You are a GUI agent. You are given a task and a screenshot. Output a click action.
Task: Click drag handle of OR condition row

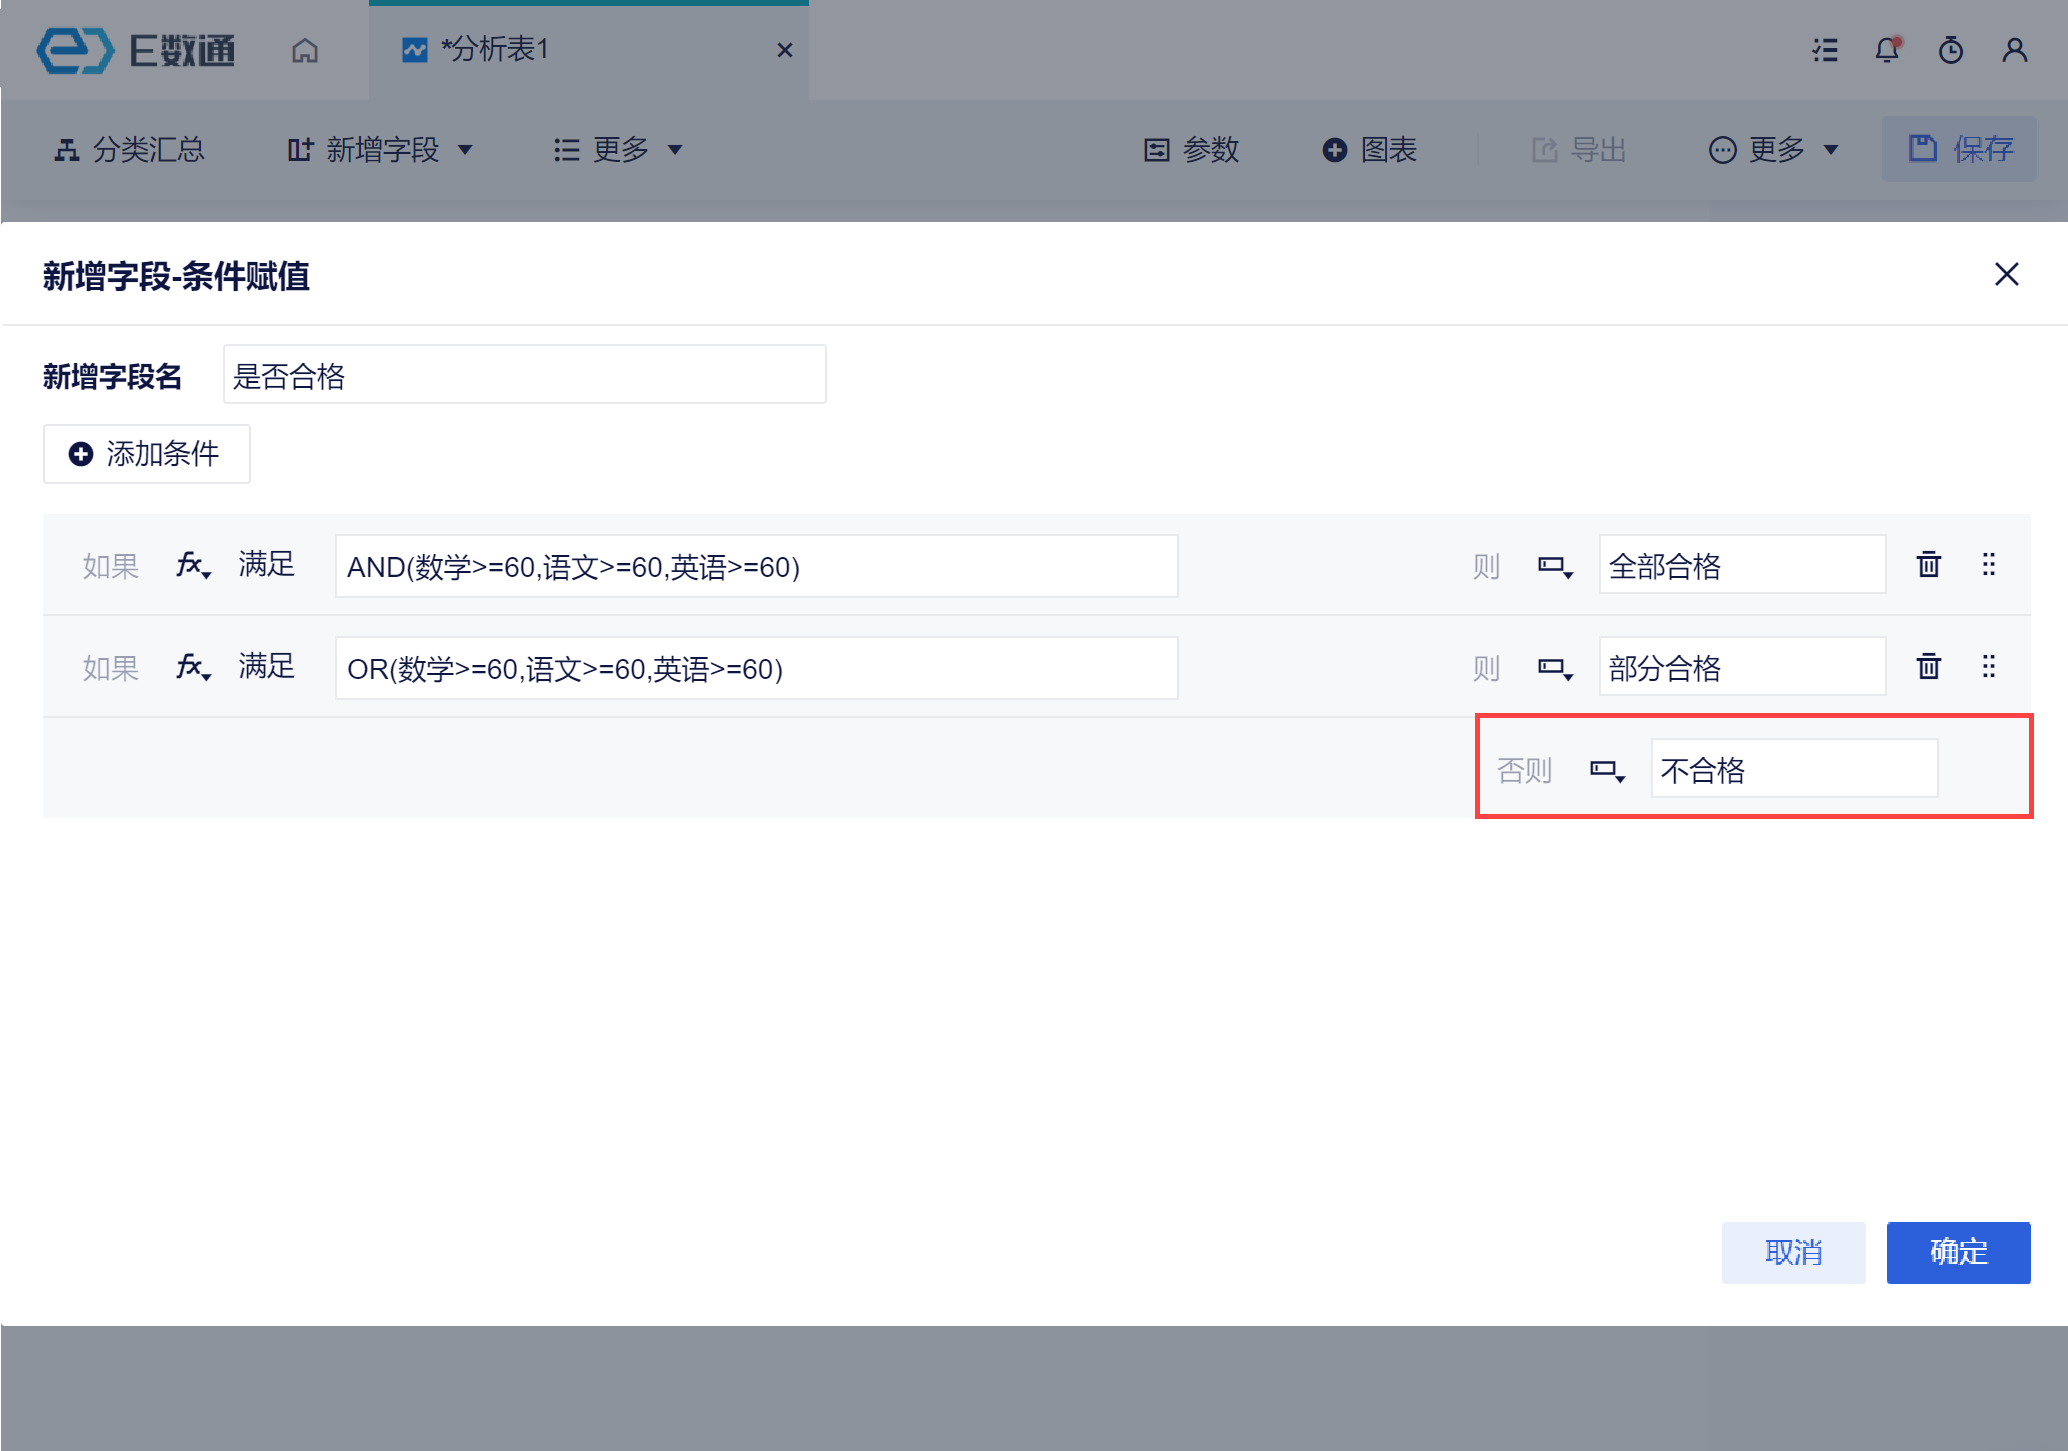click(x=1989, y=667)
